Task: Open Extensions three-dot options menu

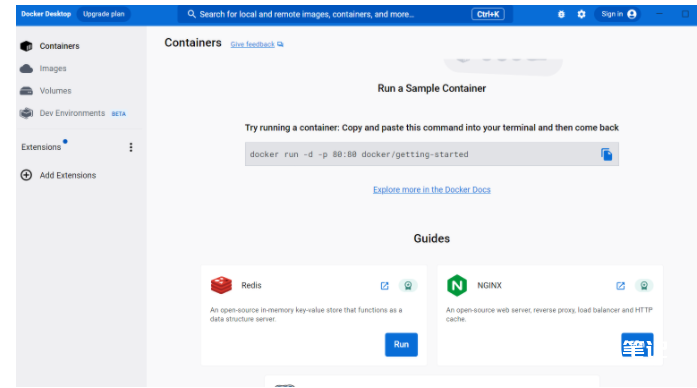Action: [131, 147]
